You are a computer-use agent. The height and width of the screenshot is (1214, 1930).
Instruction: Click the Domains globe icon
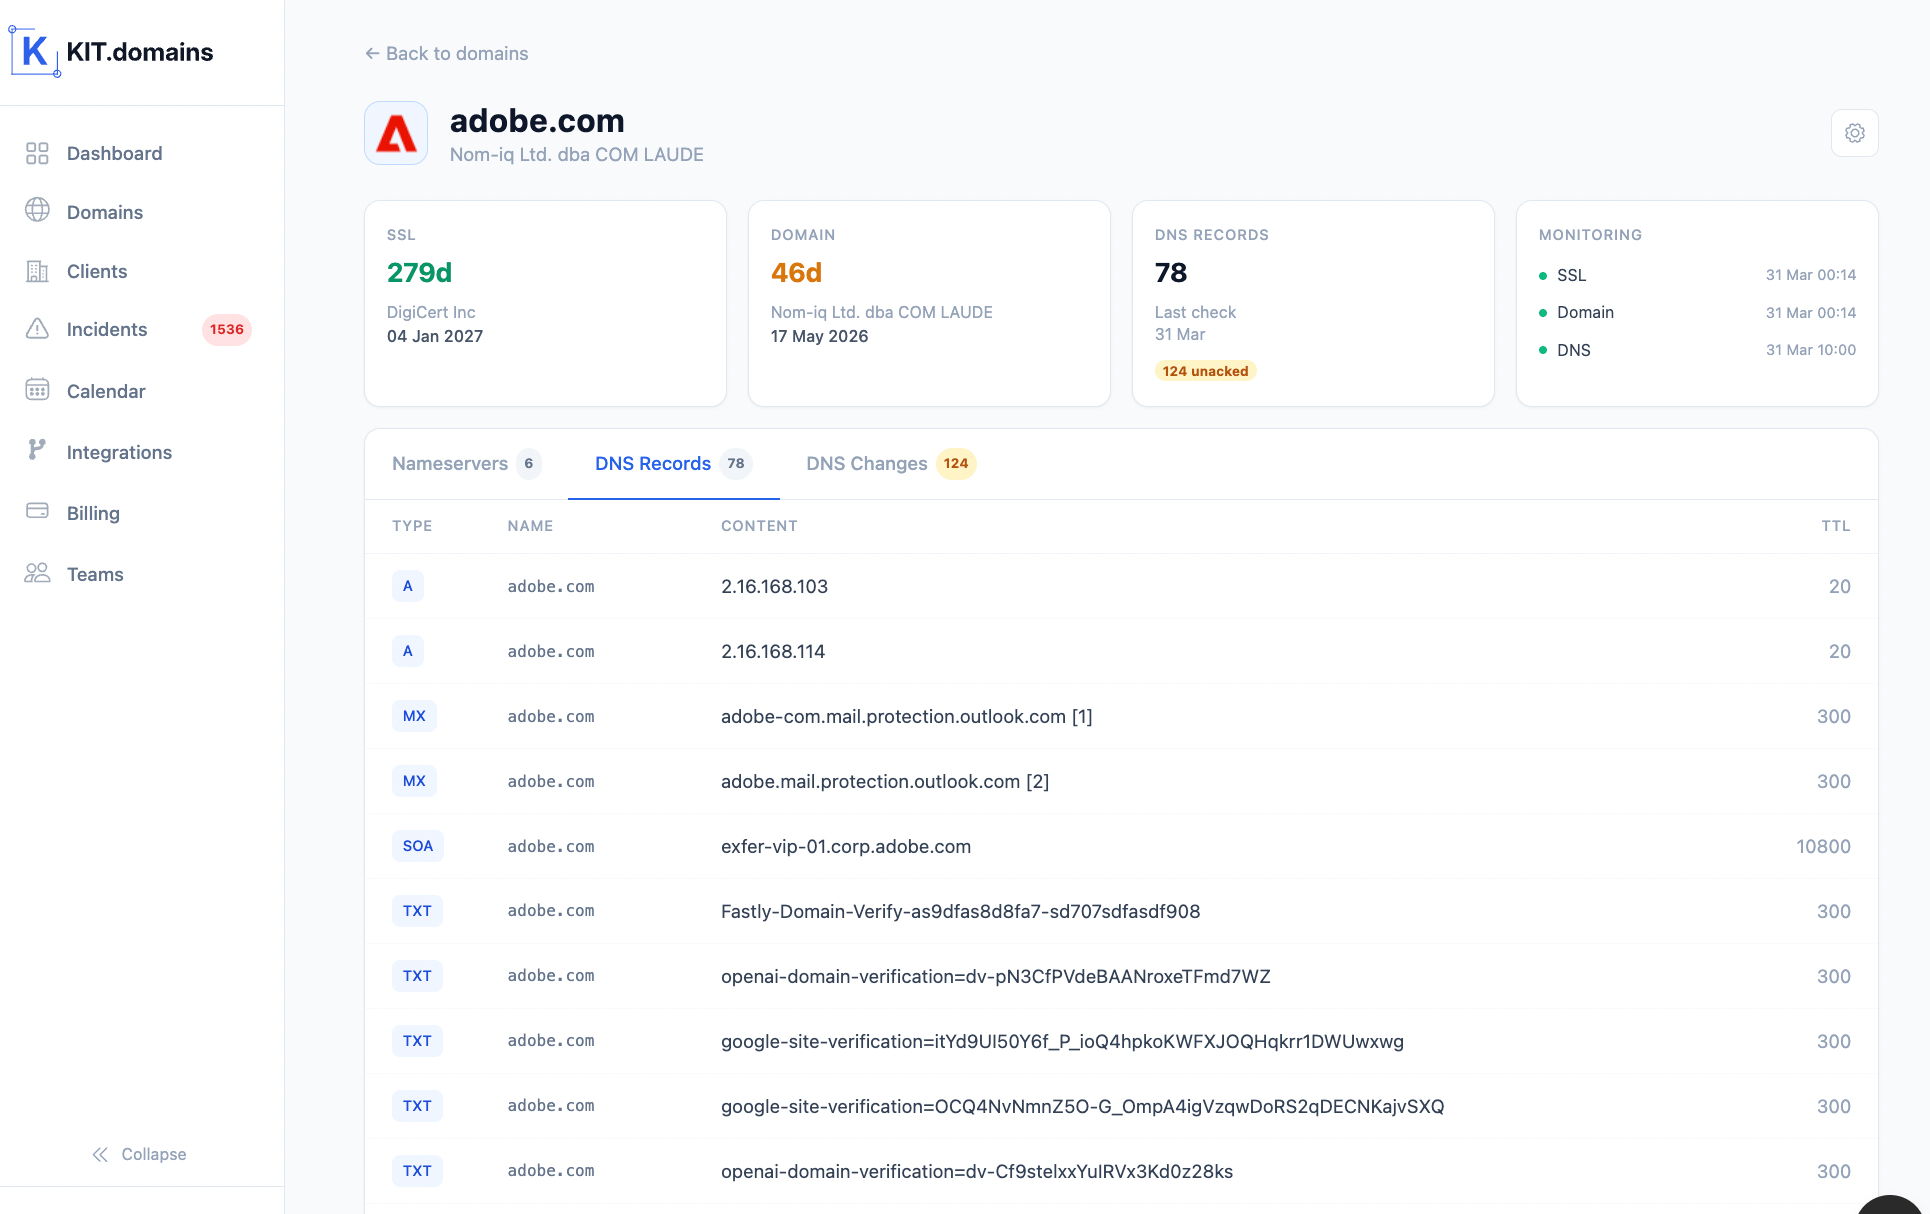(x=37, y=210)
